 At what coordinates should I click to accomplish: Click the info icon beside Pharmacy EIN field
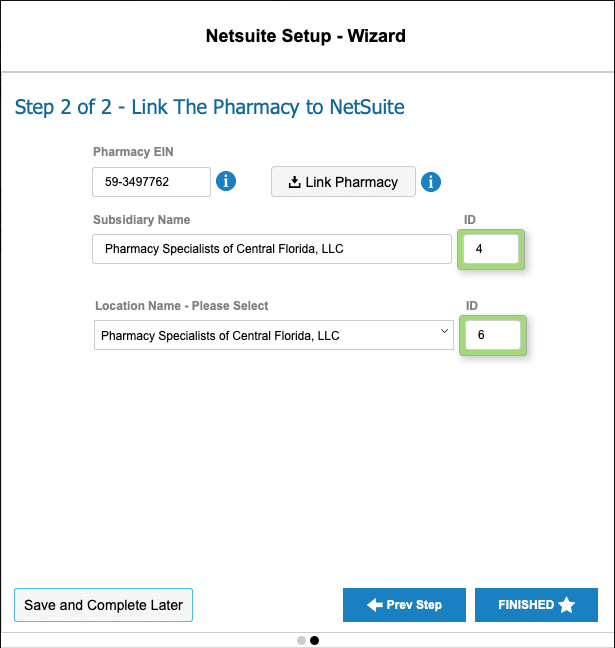pyautogui.click(x=227, y=181)
